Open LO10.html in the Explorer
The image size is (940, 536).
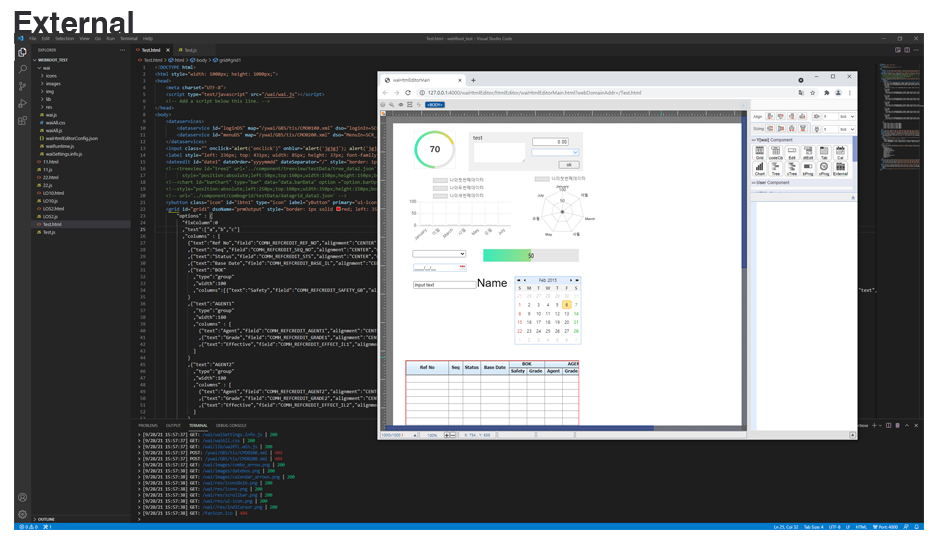(54, 192)
